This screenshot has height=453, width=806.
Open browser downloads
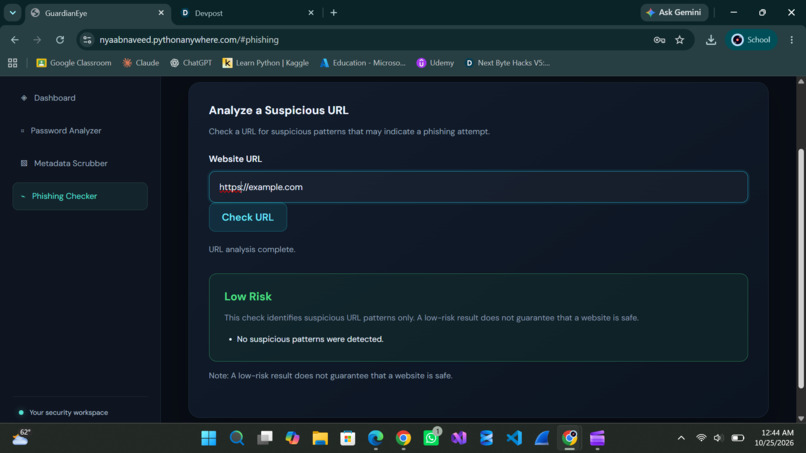point(711,40)
